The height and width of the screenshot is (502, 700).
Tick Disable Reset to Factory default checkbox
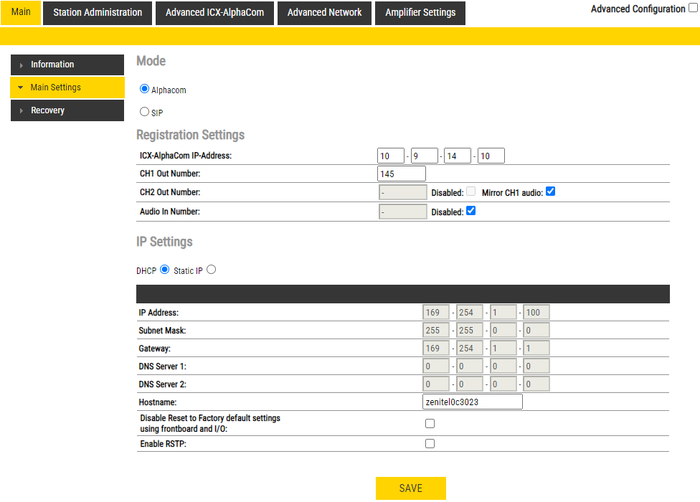pyautogui.click(x=430, y=423)
